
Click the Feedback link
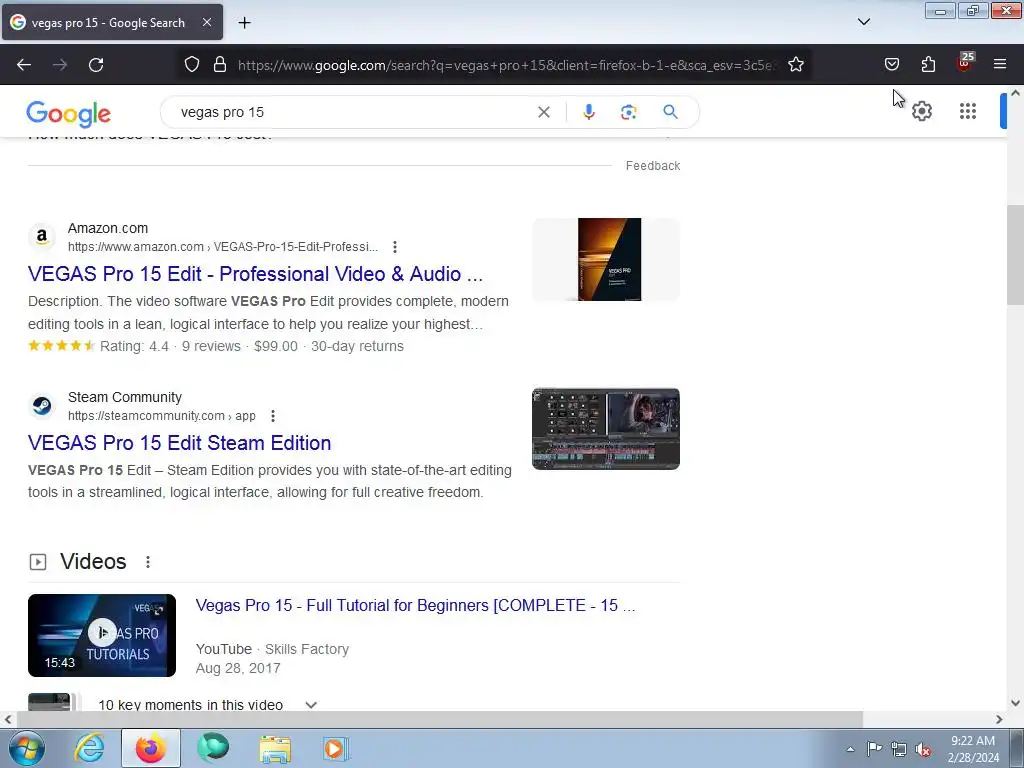coord(652,166)
